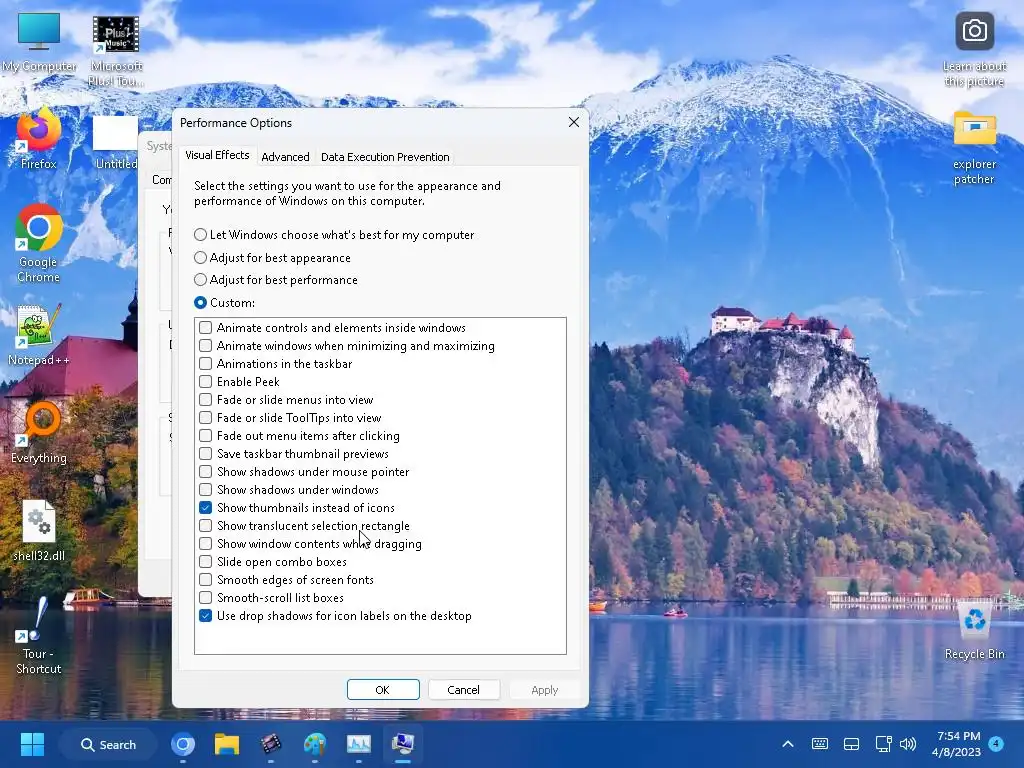This screenshot has height=768, width=1024.
Task: Select the shell32.dll file icon
Action: tap(39, 531)
